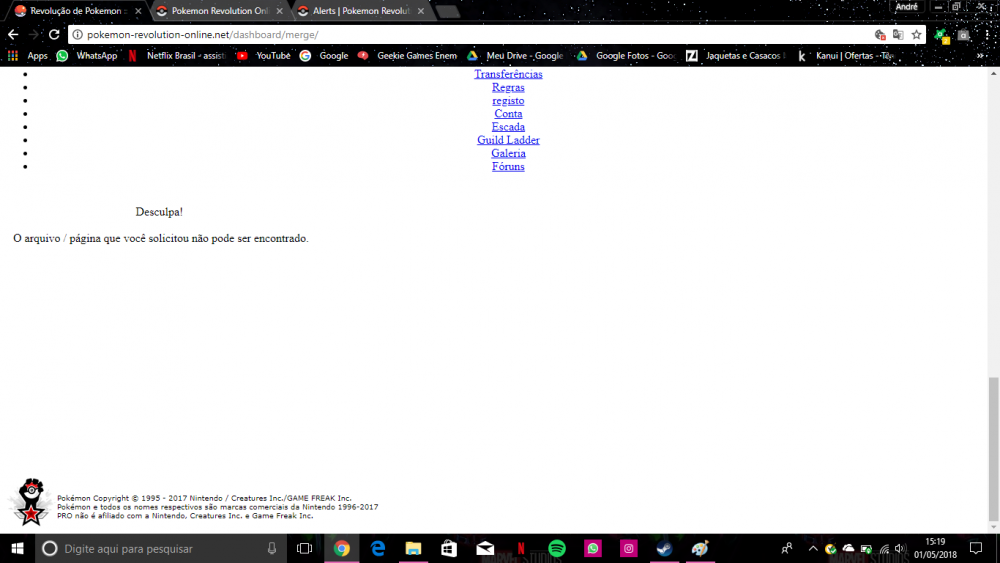
Task: Bookmark this page with the star icon
Action: tap(916, 34)
